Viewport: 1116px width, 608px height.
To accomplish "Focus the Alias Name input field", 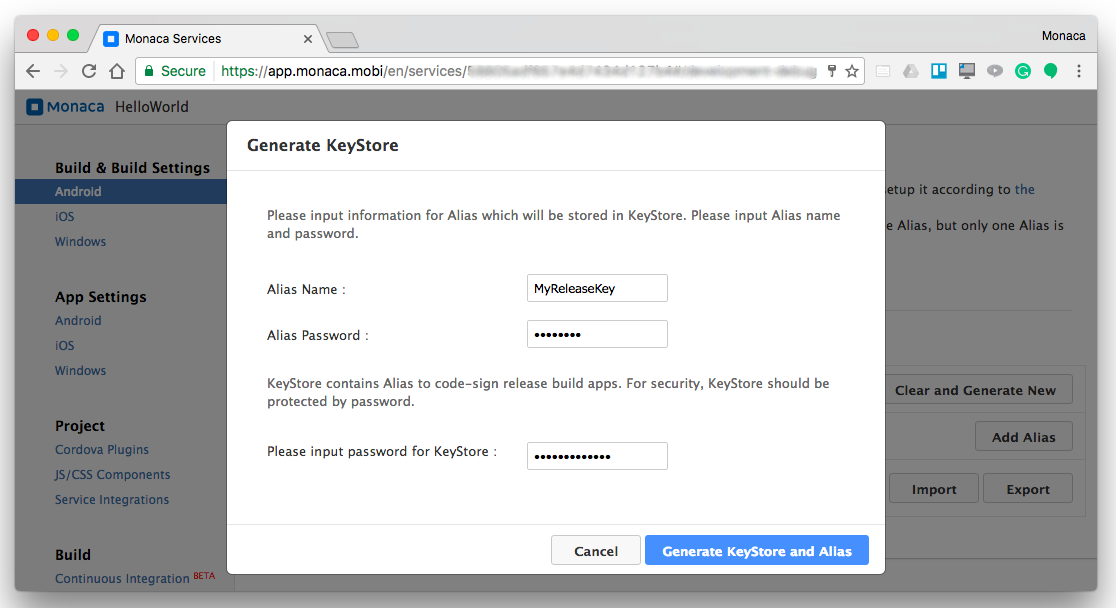I will click(x=597, y=288).
